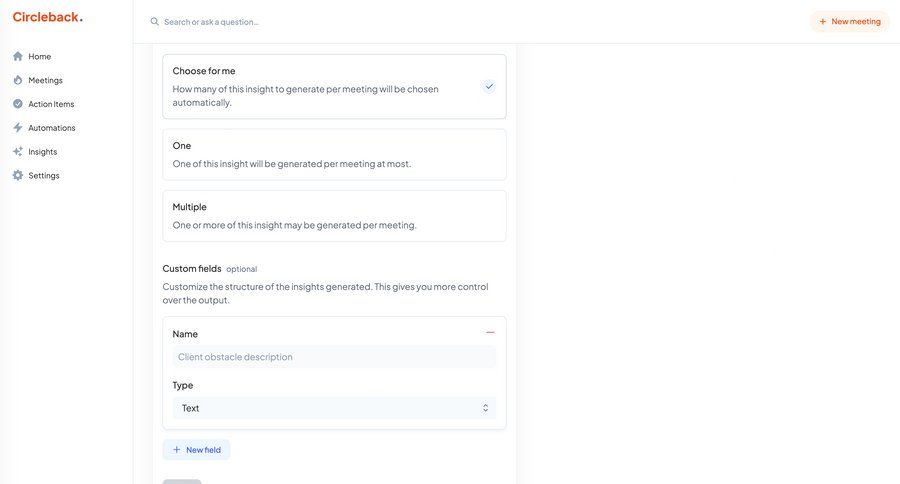
Task: Go to Automations in the sidebar
Action: 52,128
